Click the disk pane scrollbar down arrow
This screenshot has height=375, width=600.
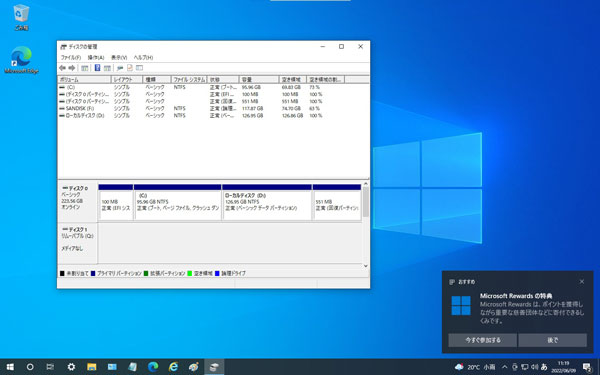pyautogui.click(x=366, y=266)
